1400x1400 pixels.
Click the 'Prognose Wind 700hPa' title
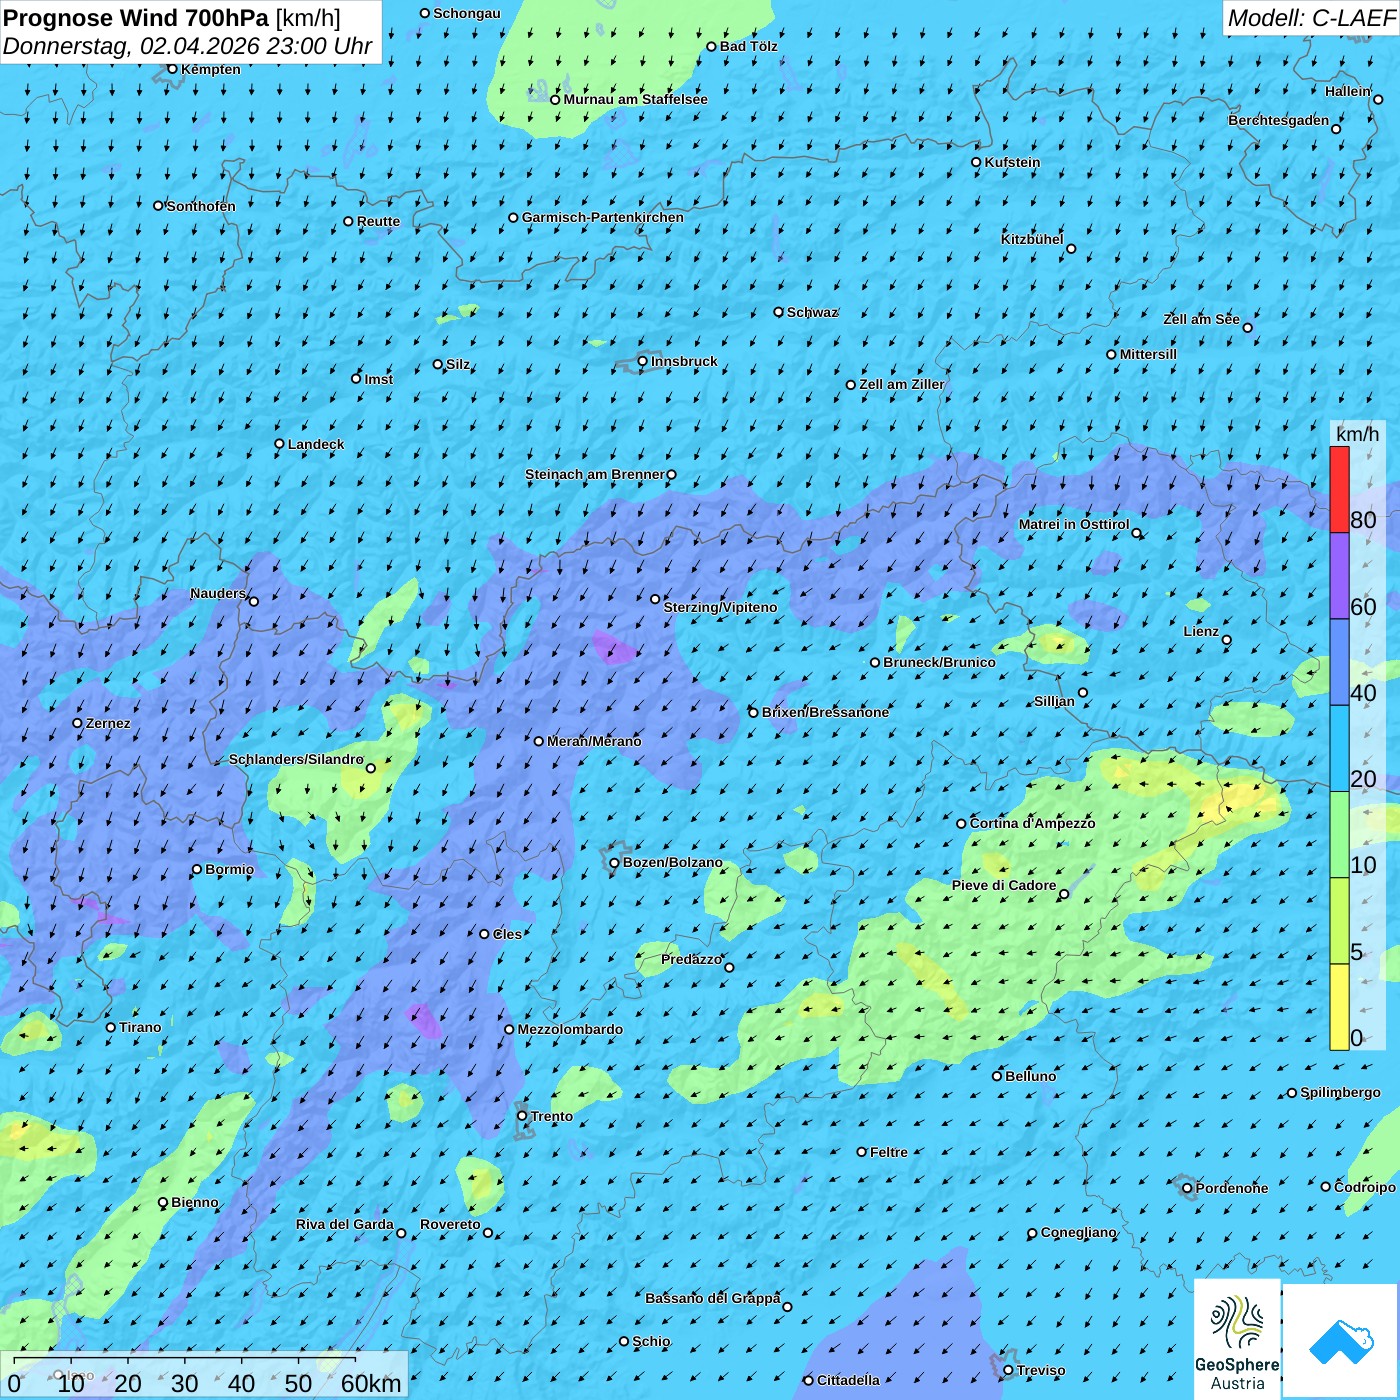click(x=136, y=18)
